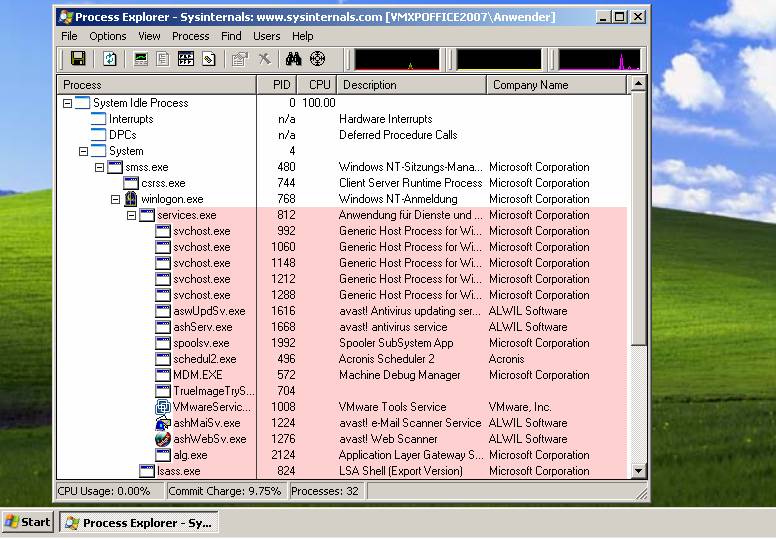
Task: Click the Properties toolbar icon
Action: coord(240,59)
